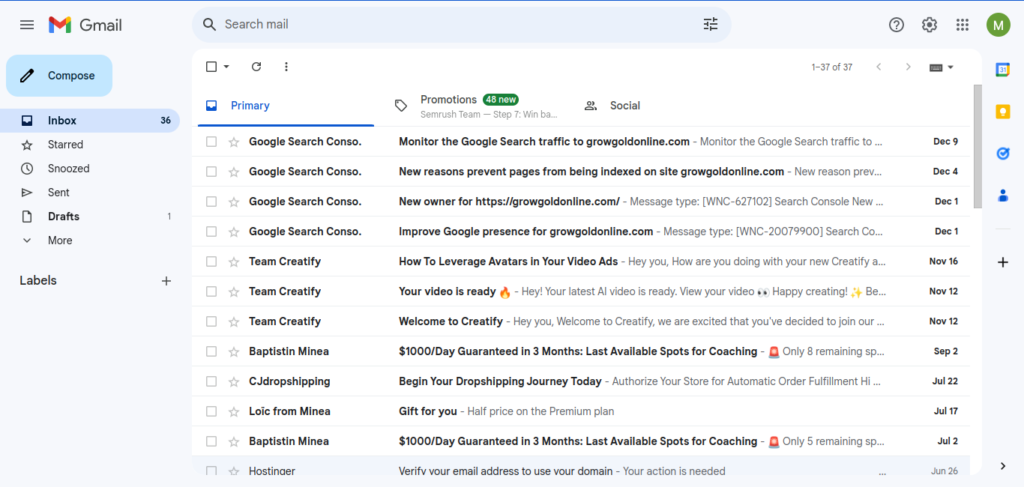Image resolution: width=1024 pixels, height=487 pixels.
Task: Click the Nov 16 date
Action: (944, 262)
